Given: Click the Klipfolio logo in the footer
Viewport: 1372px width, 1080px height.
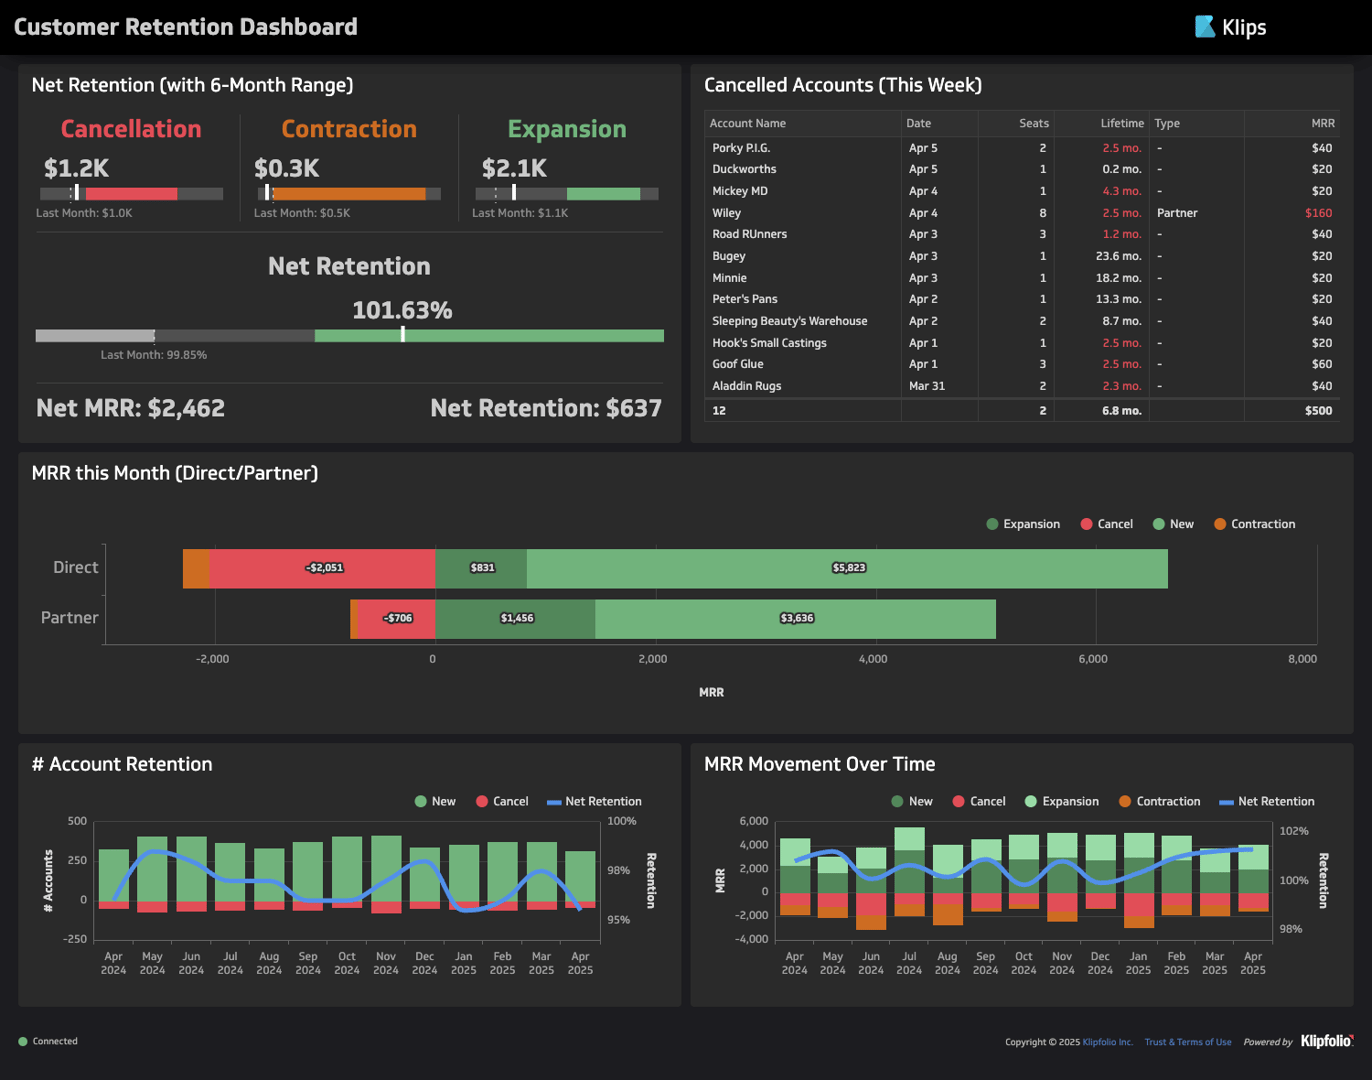Looking at the screenshot, I should click(x=1326, y=1041).
